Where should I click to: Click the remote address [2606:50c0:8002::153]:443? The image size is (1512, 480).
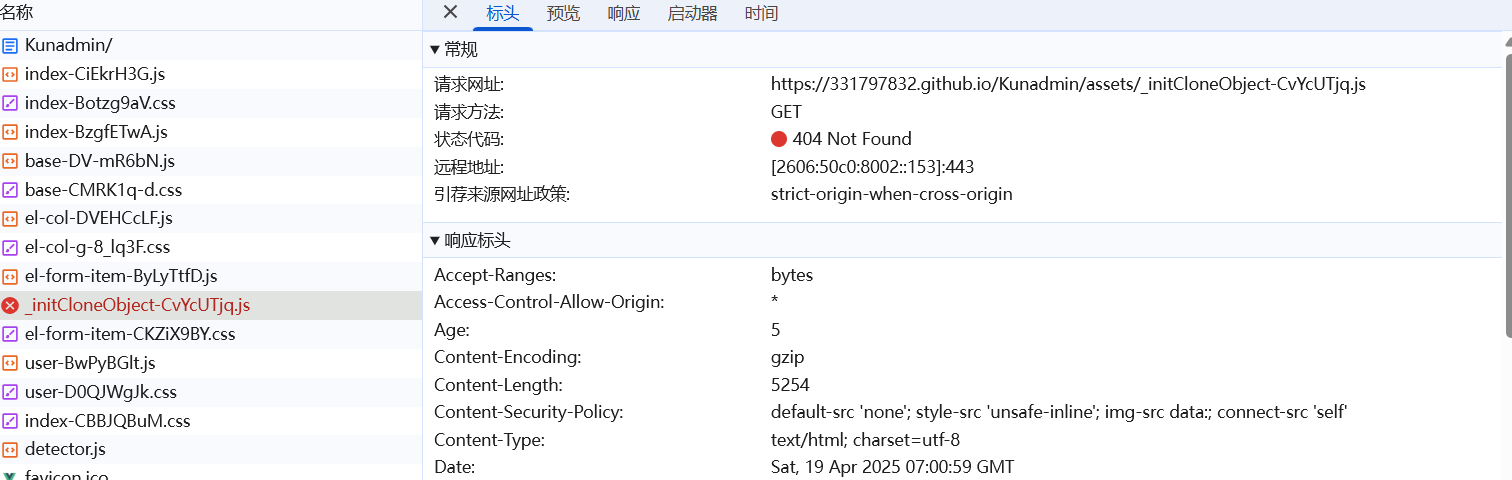click(872, 167)
